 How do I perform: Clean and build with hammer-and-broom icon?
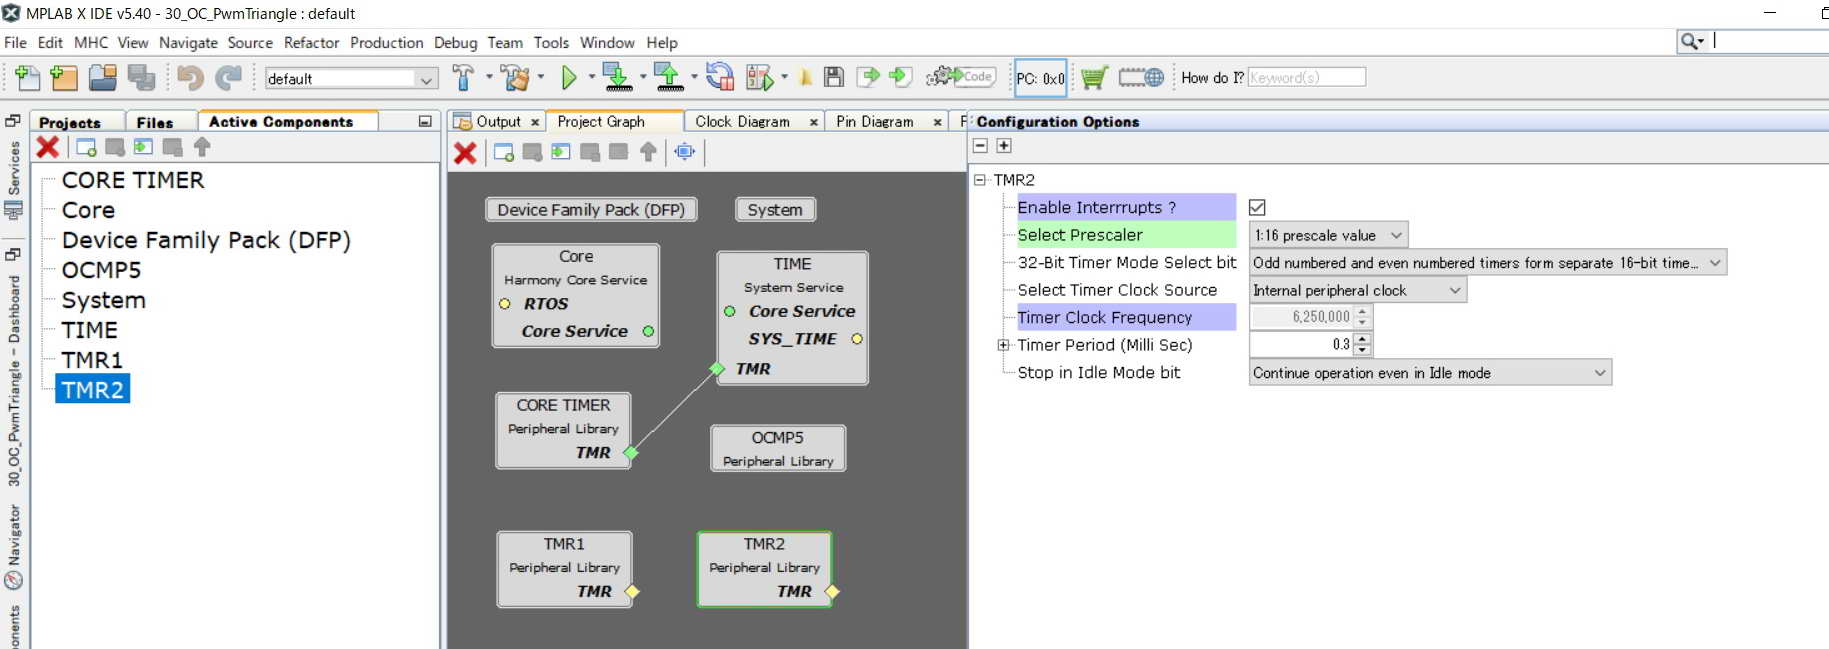pos(516,77)
